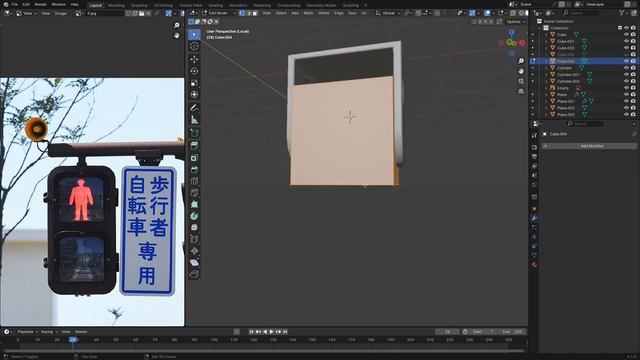Open the Select menu in viewport header
This screenshot has height=360, width=640.
281,13
